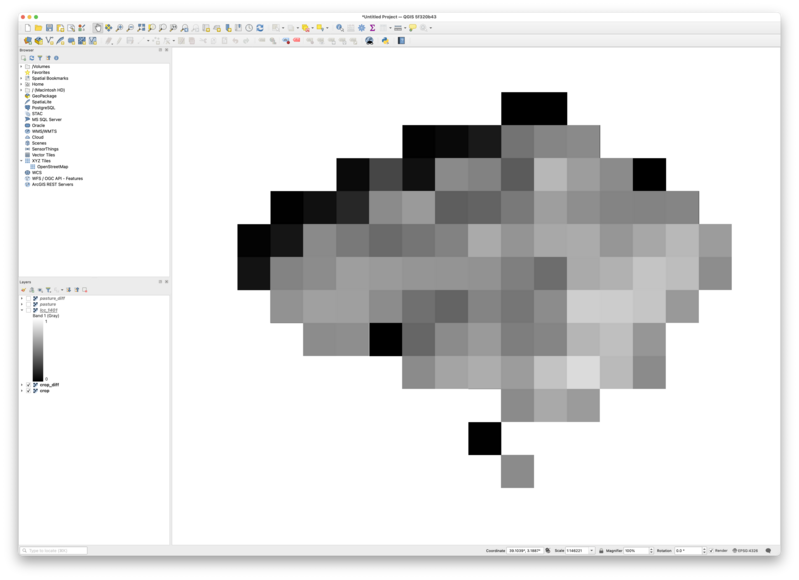Click the EPSG:4326 CRS button
799x580 pixels.
point(745,550)
